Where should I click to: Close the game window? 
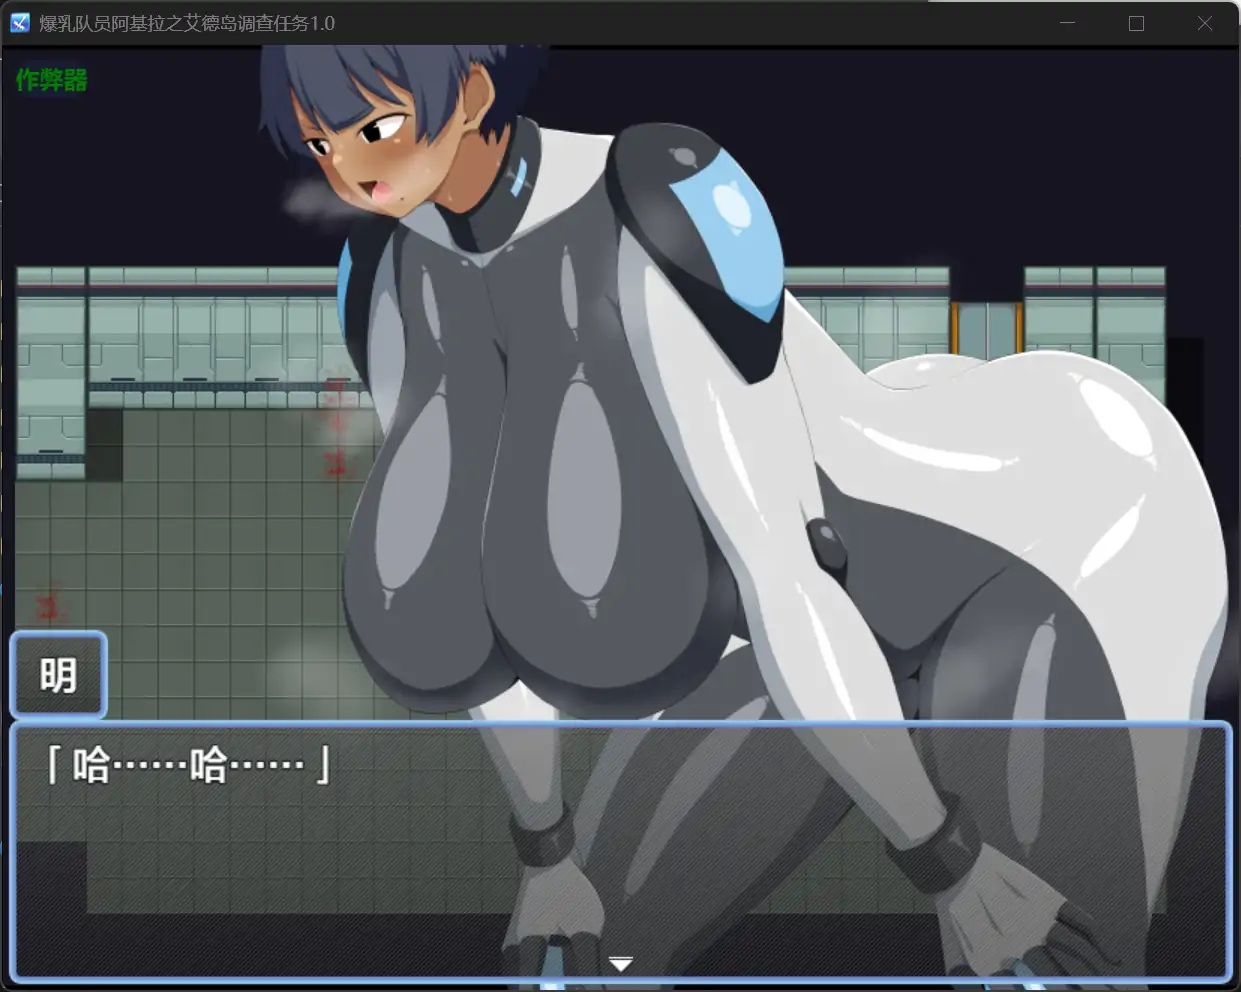click(x=1204, y=23)
